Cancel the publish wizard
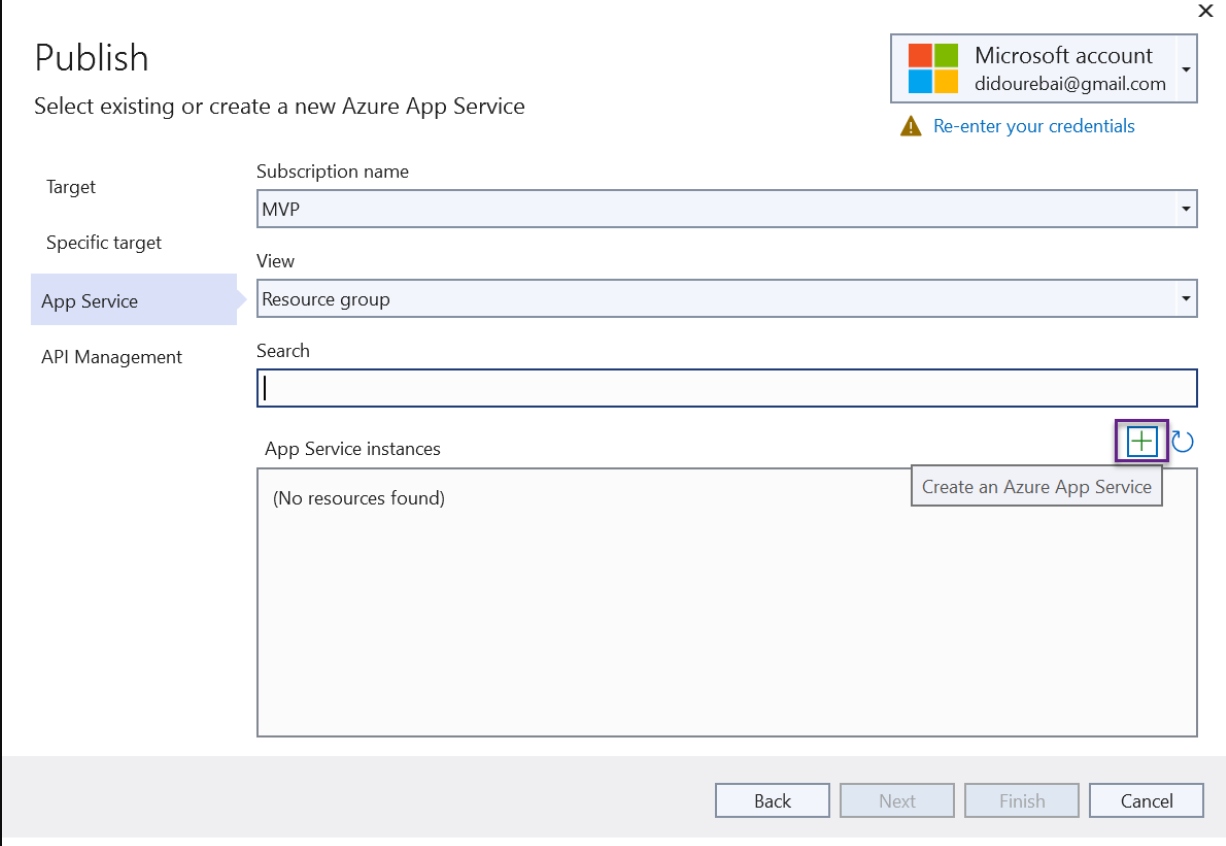Image resolution: width=1226 pixels, height=846 pixels. (x=1146, y=801)
